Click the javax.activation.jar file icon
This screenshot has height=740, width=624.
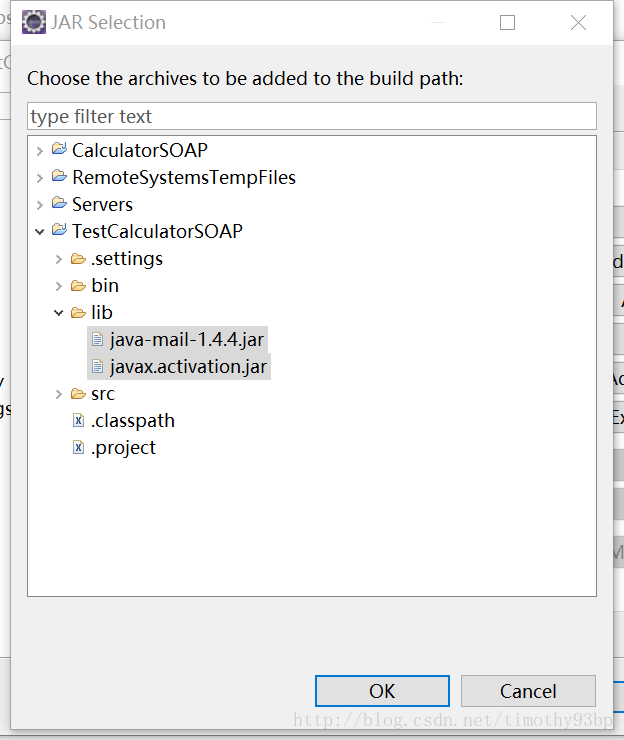[x=97, y=366]
